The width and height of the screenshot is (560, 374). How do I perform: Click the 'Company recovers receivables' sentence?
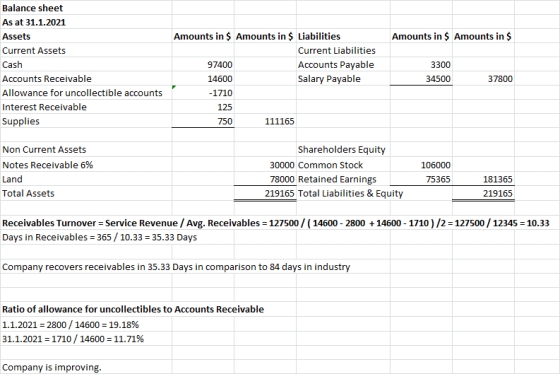pyautogui.click(x=176, y=267)
